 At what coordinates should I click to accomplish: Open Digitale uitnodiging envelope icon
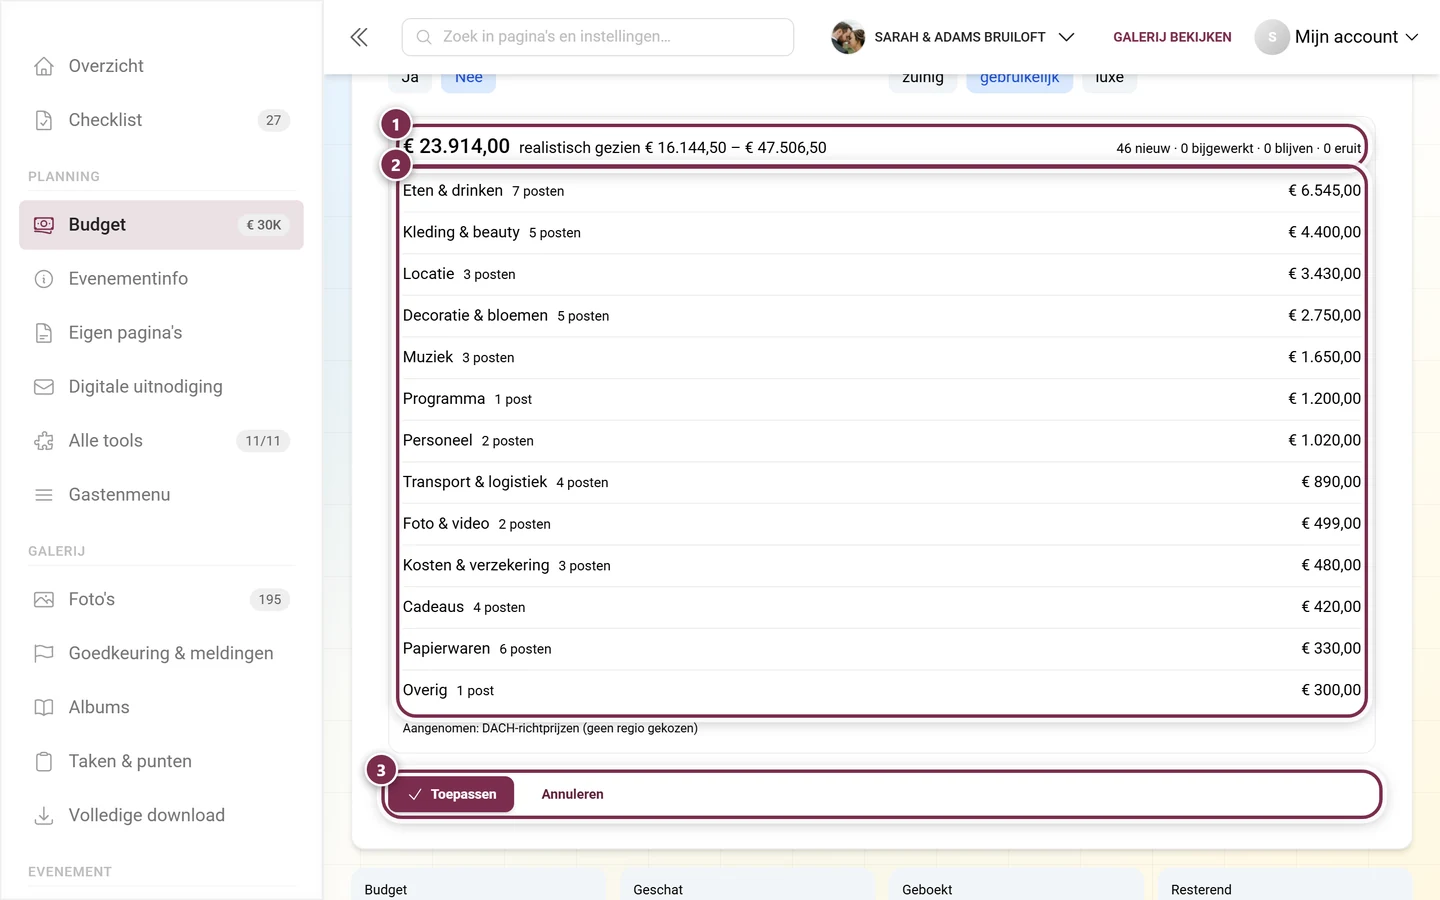[44, 387]
